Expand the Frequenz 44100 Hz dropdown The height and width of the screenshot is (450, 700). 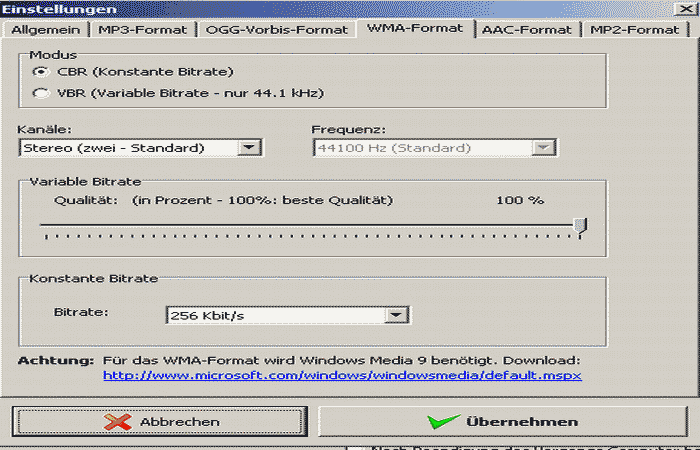point(543,148)
